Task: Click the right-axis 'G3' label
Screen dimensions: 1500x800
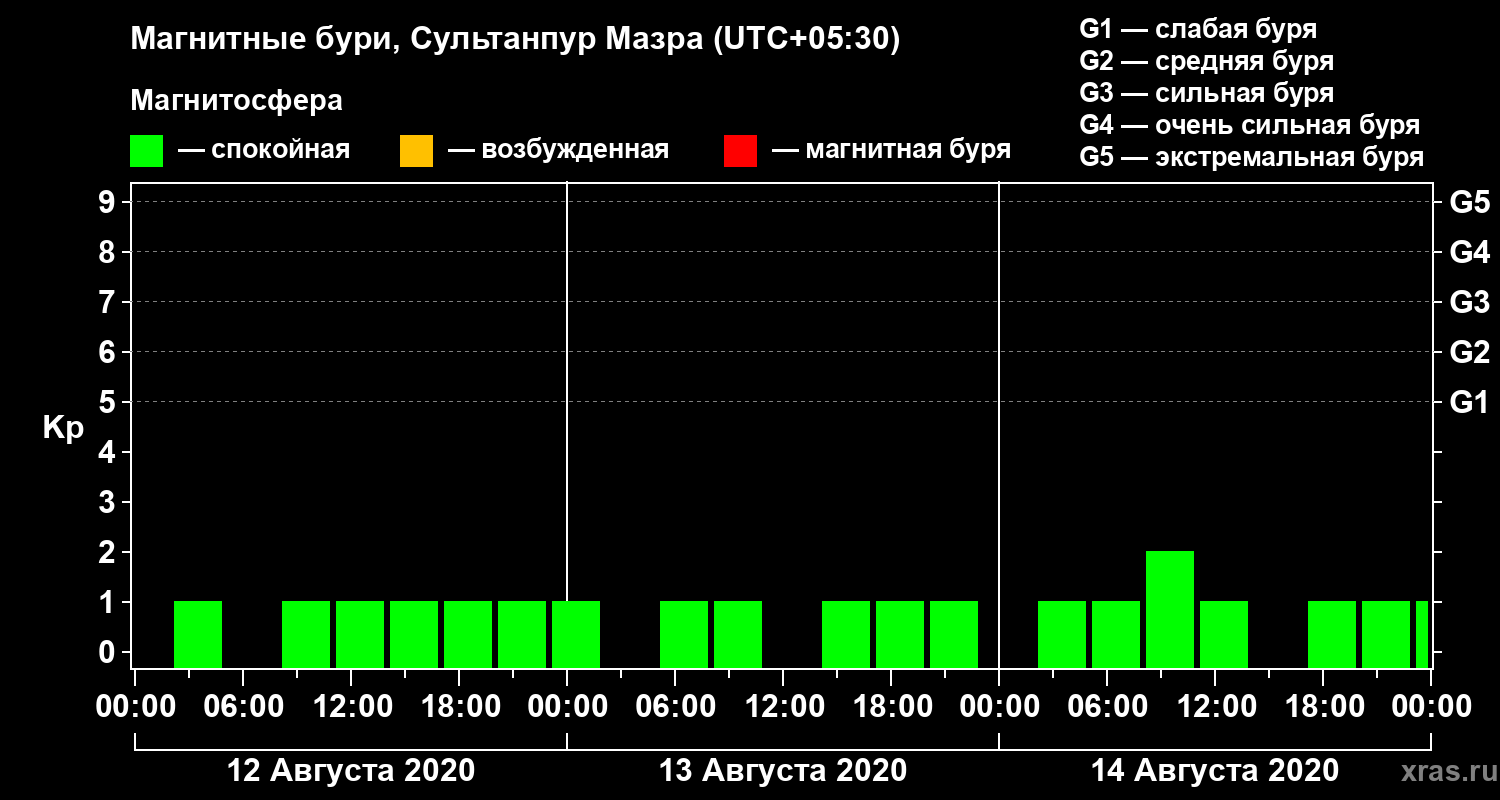Action: [1469, 302]
